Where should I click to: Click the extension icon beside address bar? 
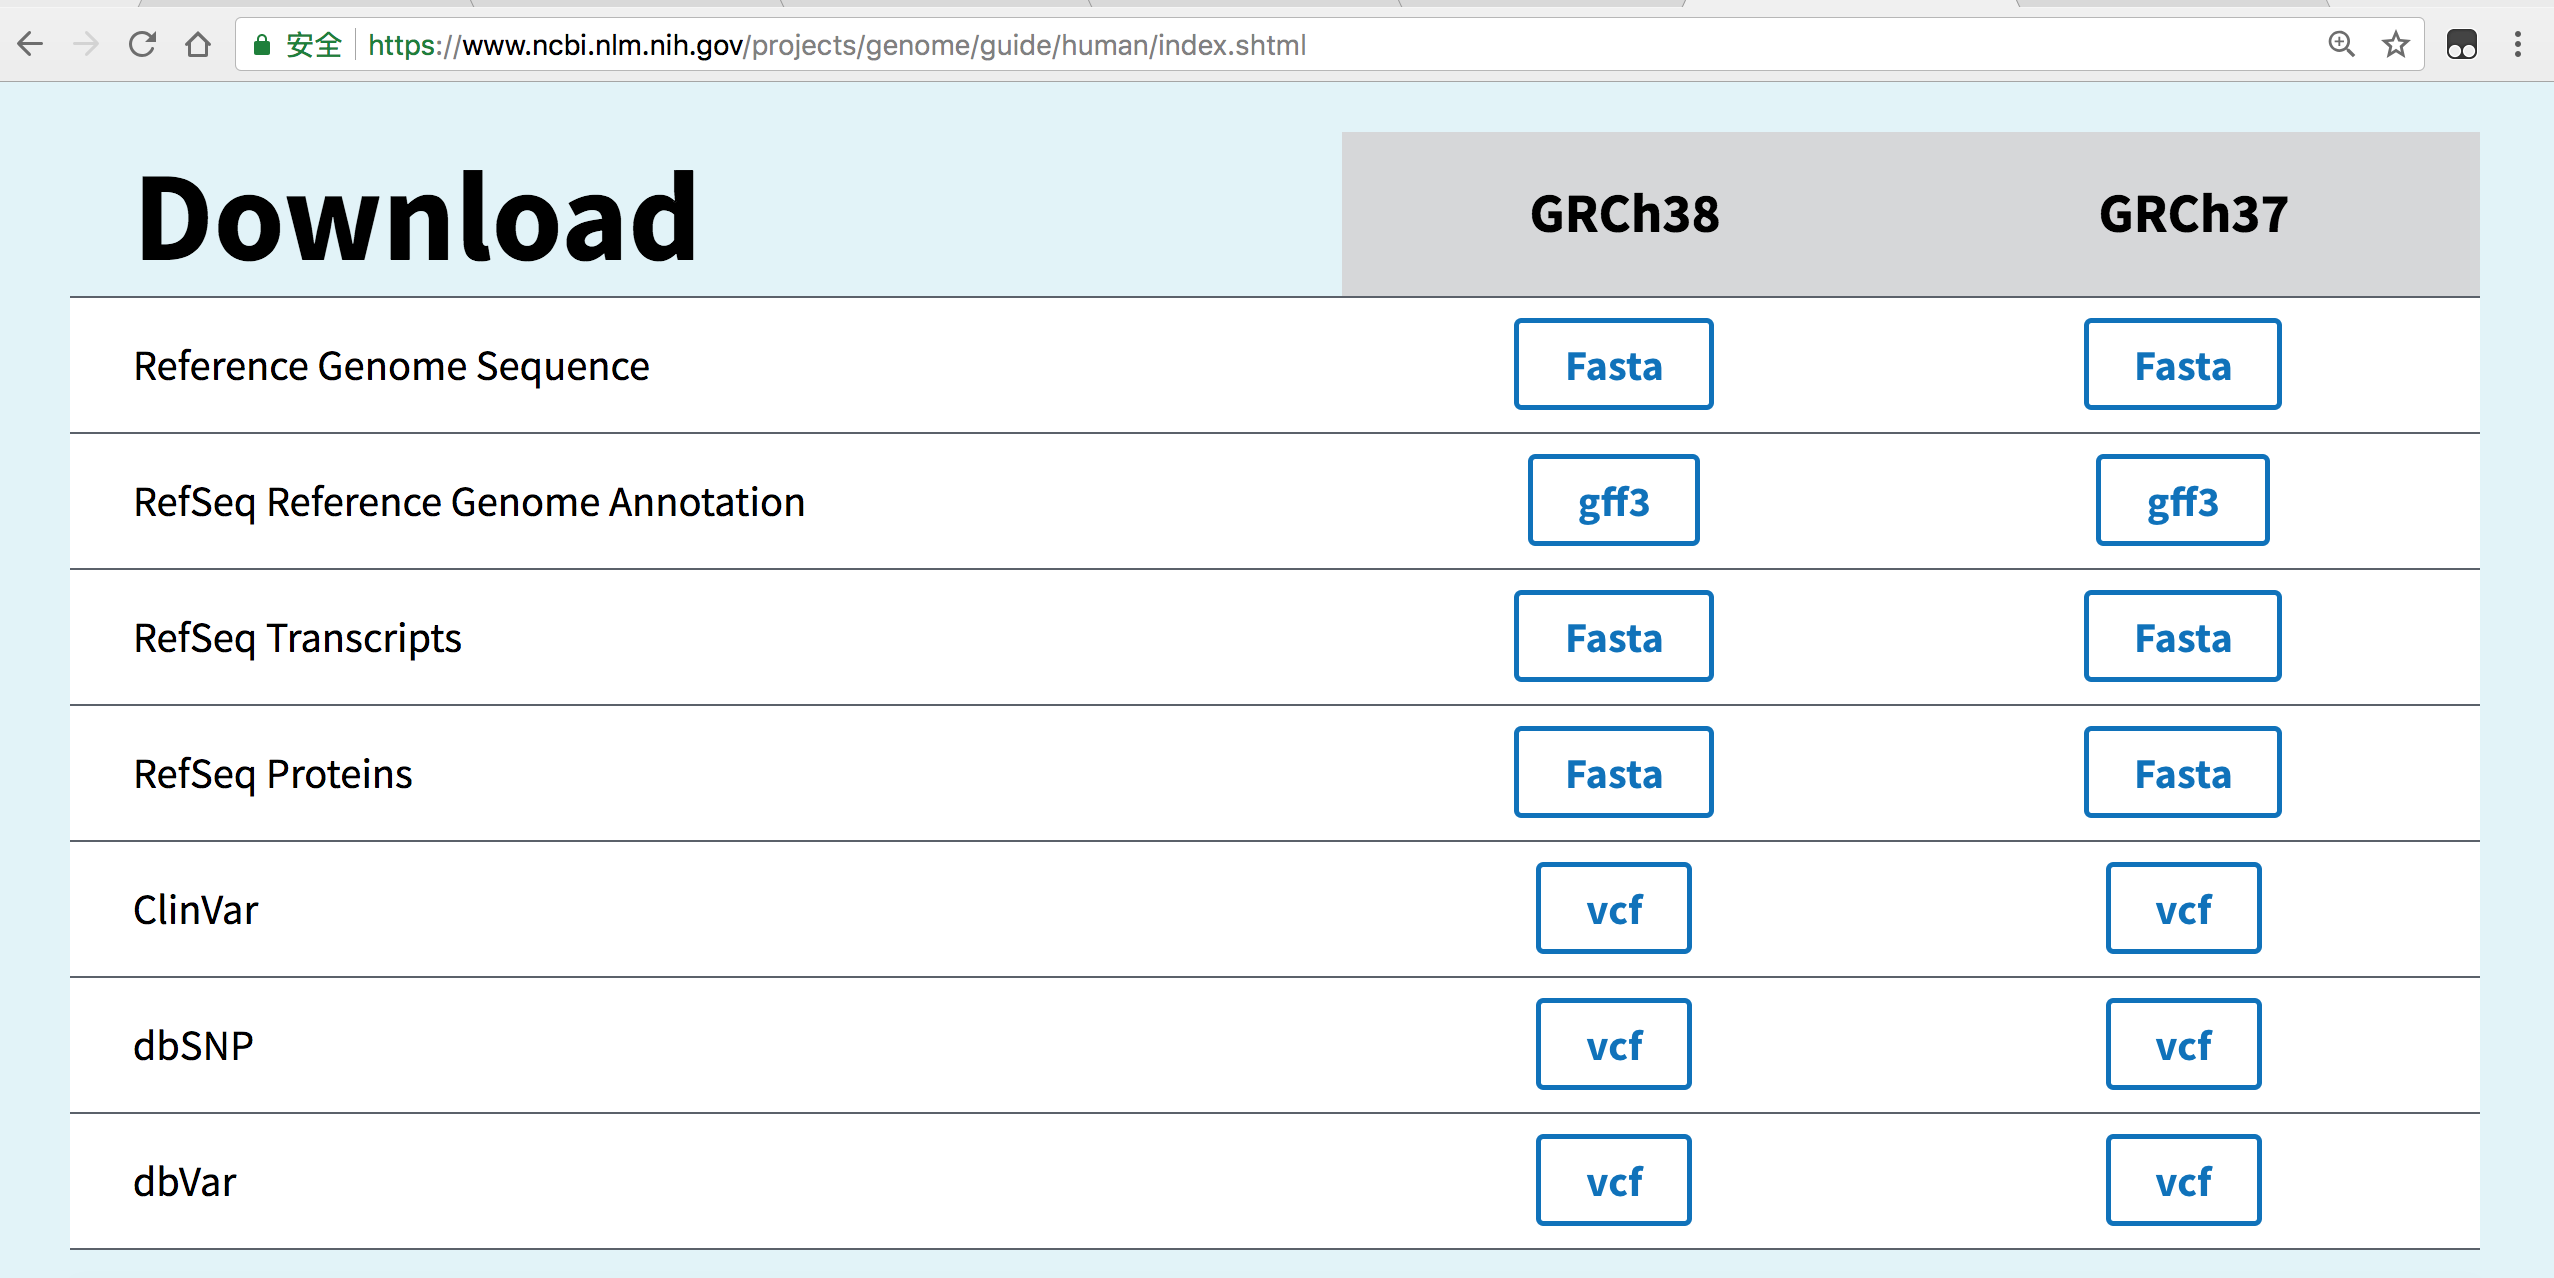tap(2461, 44)
